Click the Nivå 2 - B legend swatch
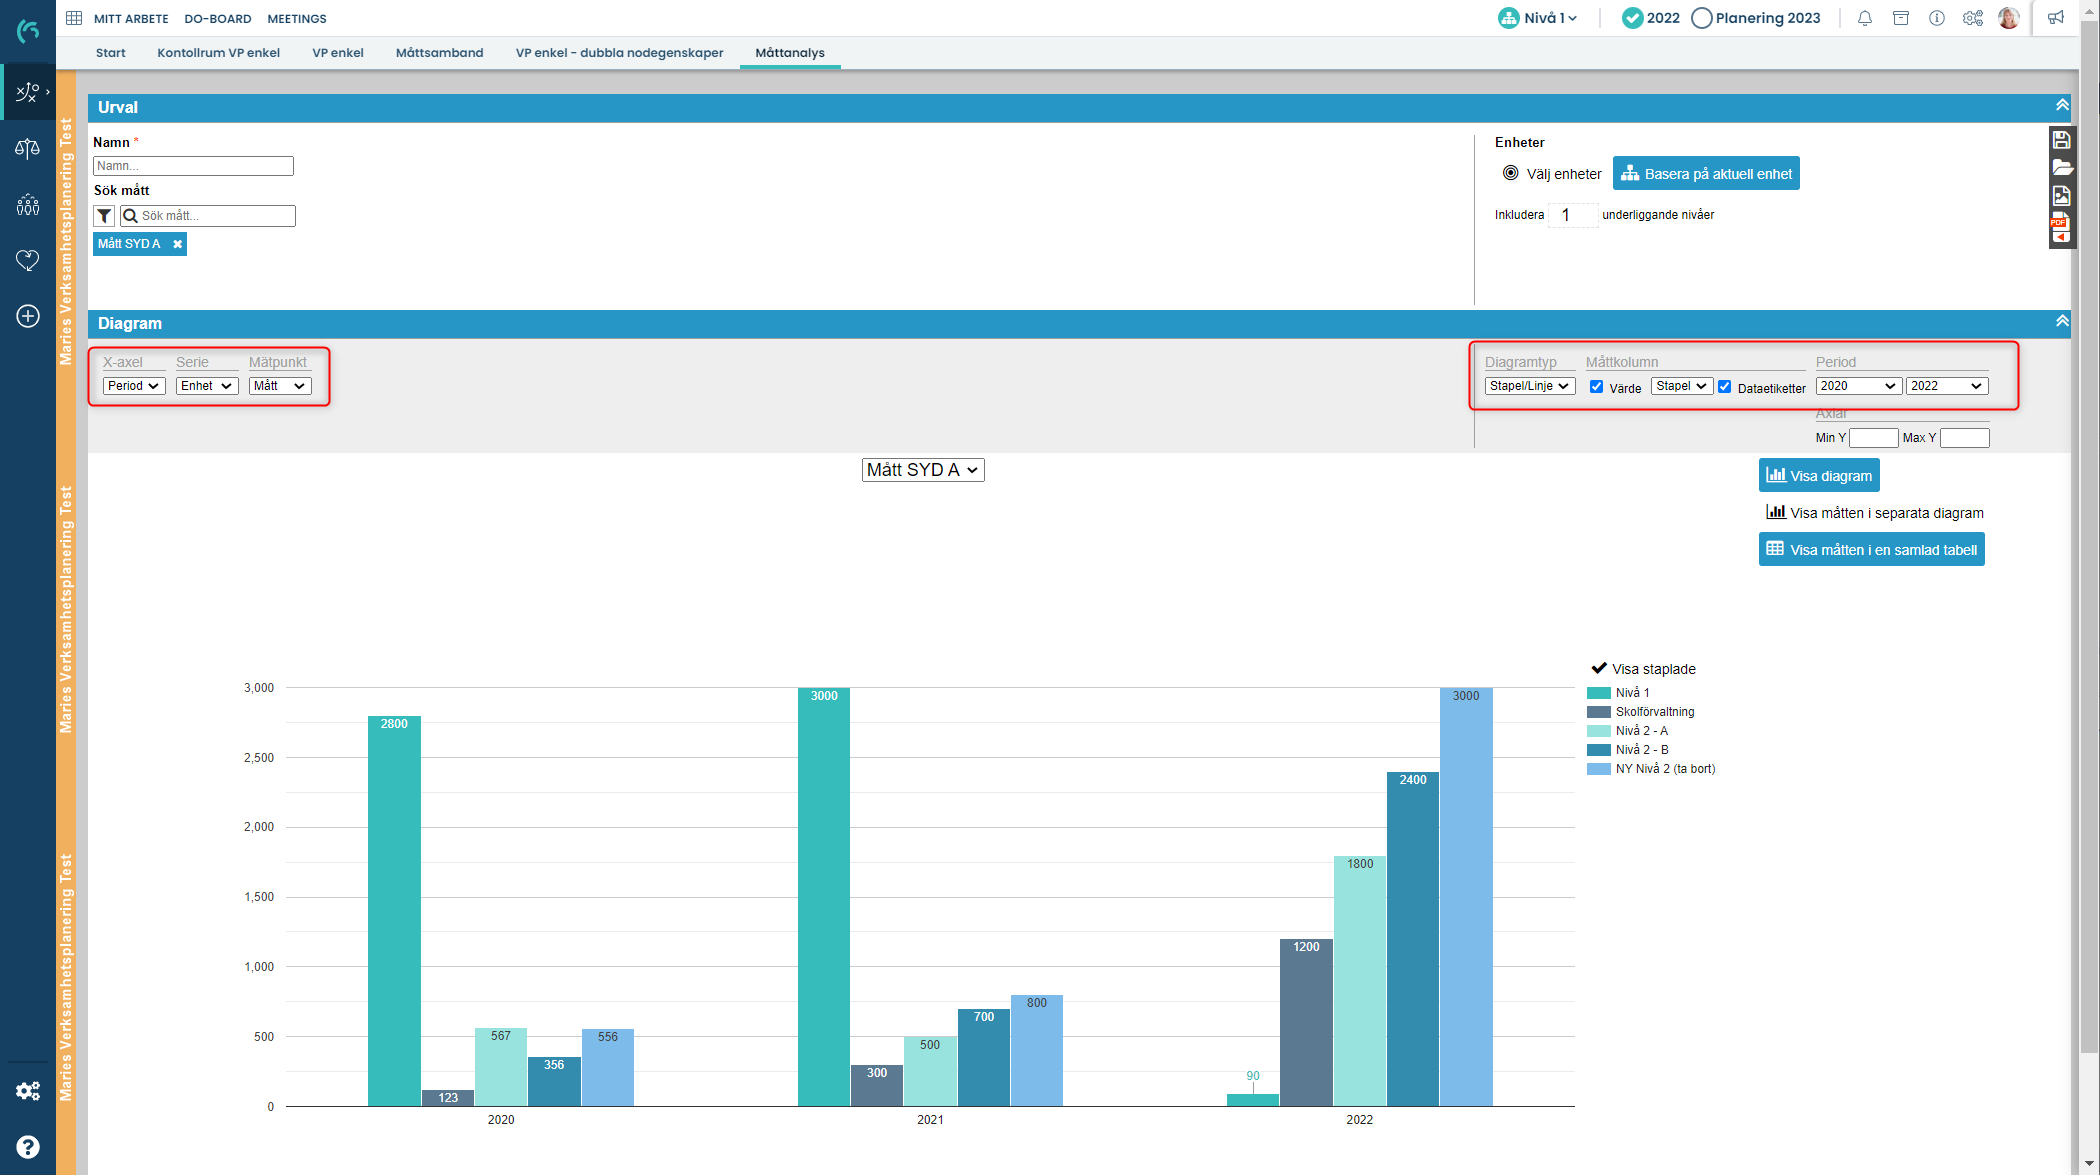 [x=1599, y=750]
